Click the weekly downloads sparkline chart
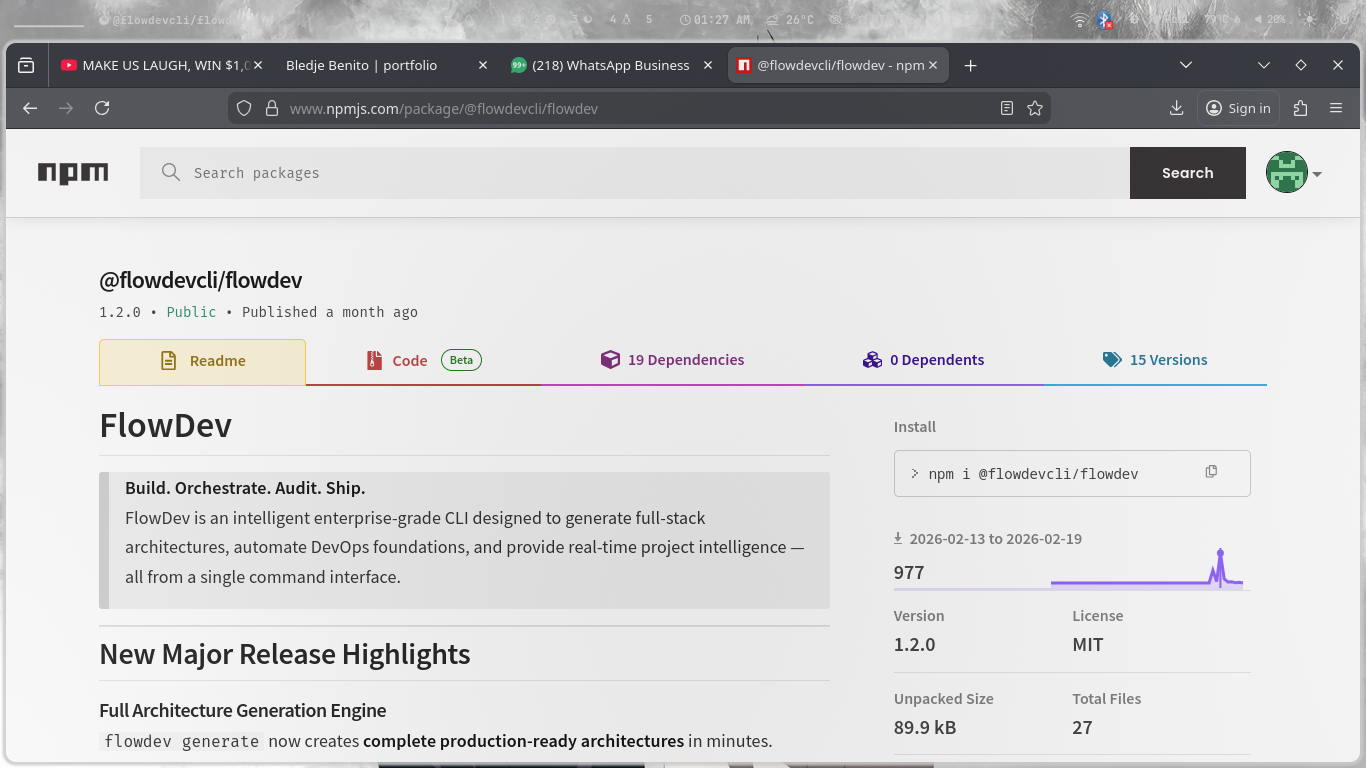This screenshot has width=1366, height=768. click(1147, 570)
